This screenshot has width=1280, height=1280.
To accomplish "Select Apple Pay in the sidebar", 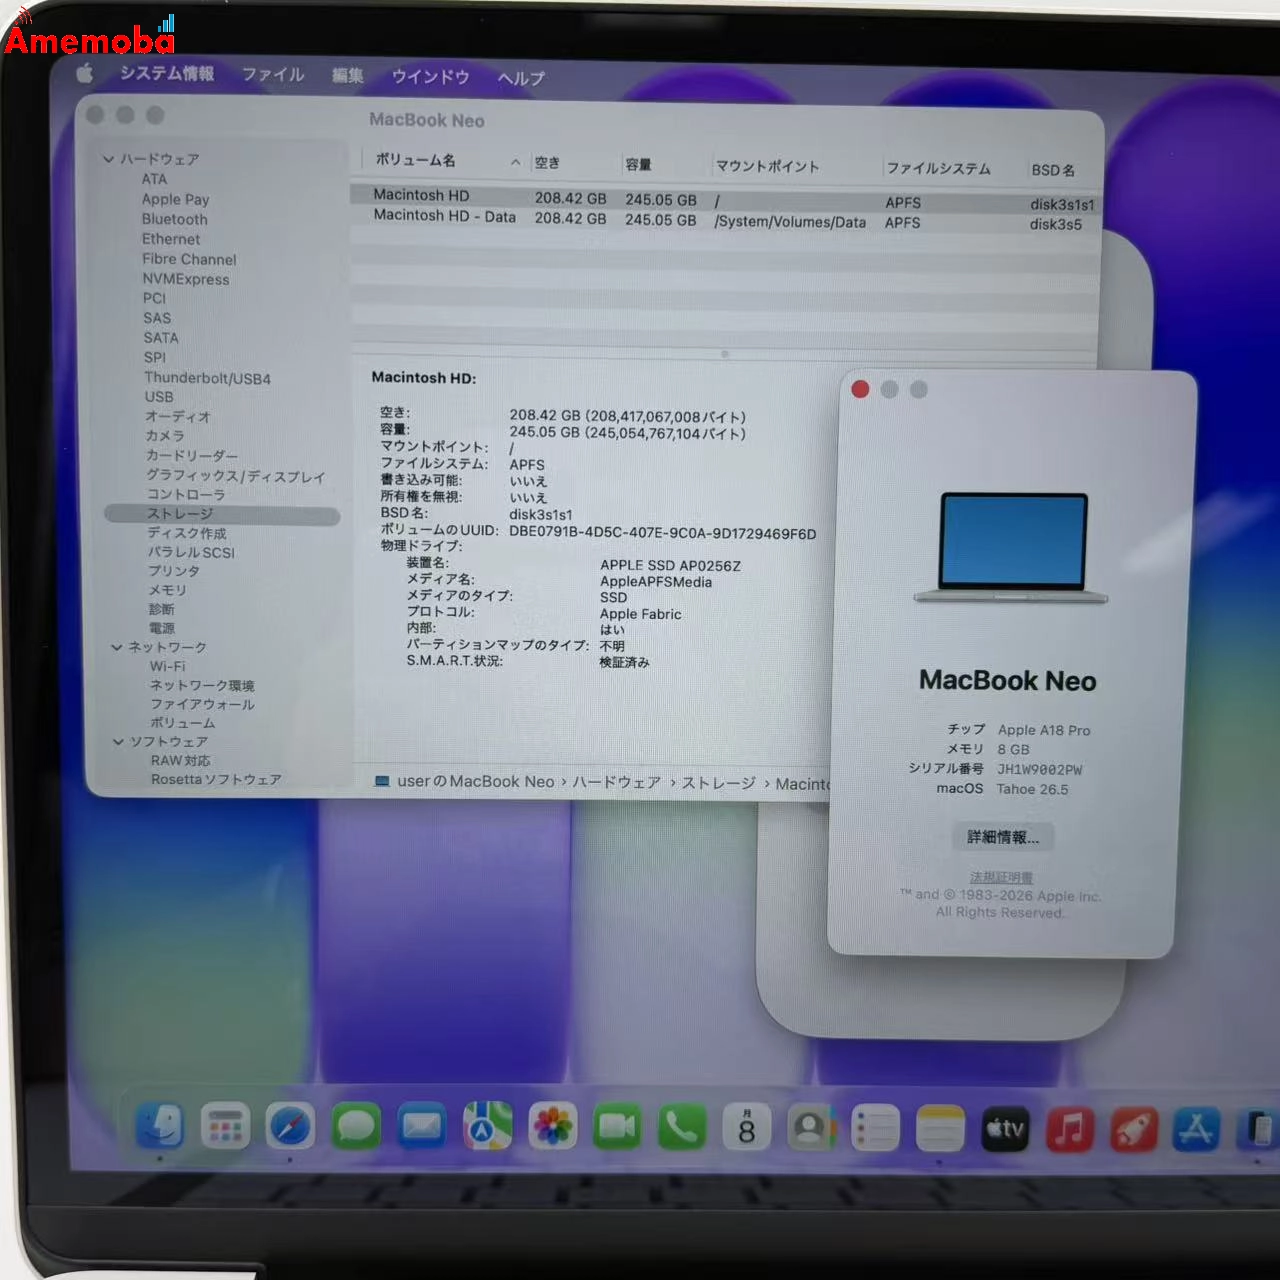I will point(175,199).
